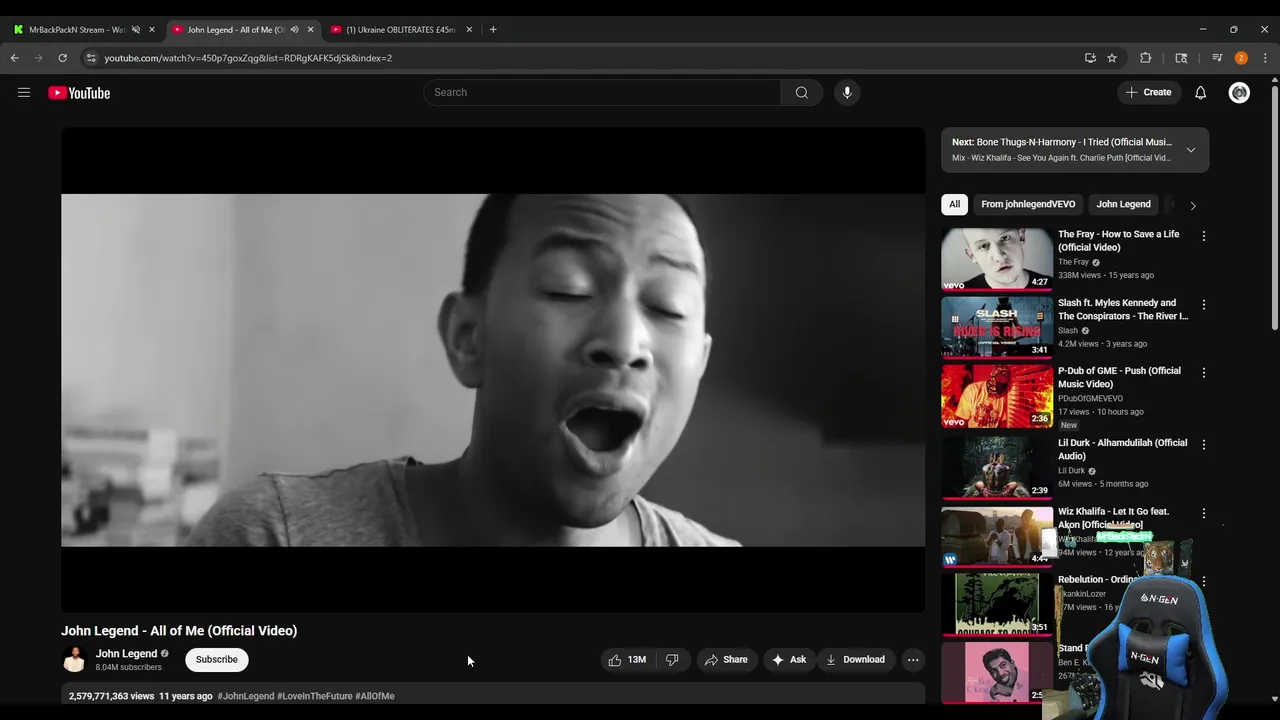Open more actions menu under video

(912, 660)
